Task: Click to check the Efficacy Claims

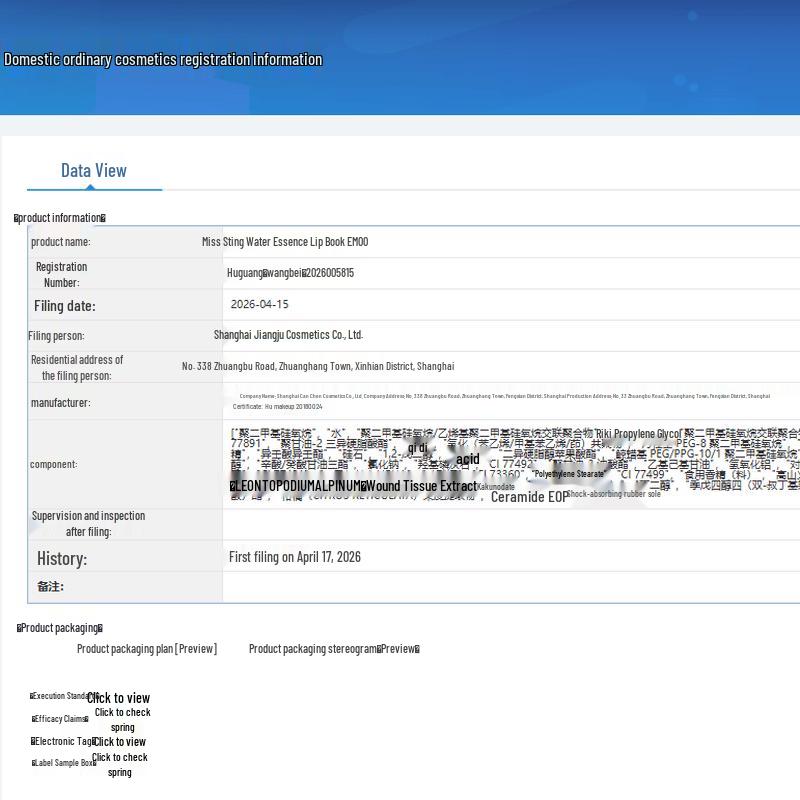Action: pos(122,720)
